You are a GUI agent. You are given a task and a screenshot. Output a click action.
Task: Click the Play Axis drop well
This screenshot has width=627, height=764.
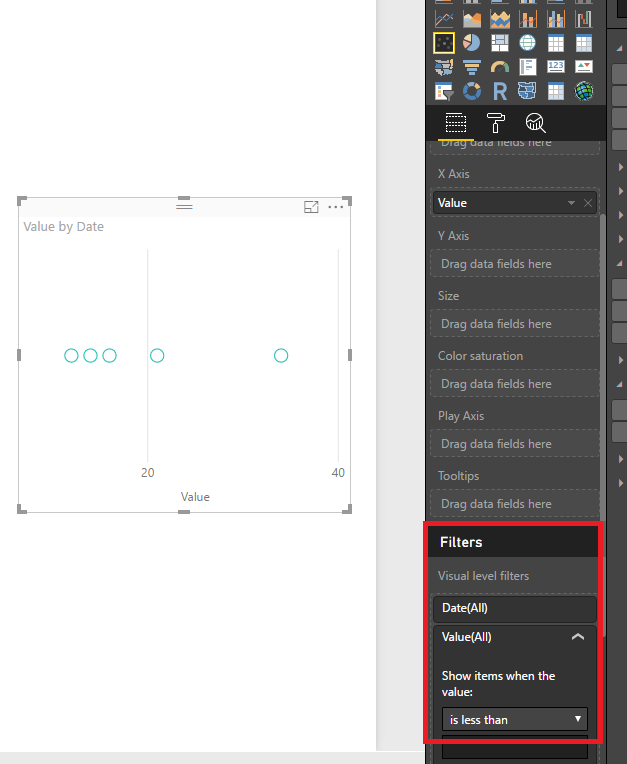[515, 443]
